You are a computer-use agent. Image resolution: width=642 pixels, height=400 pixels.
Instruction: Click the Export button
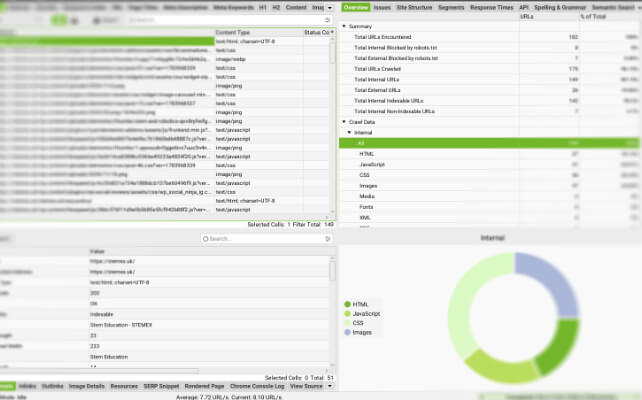tap(105, 20)
